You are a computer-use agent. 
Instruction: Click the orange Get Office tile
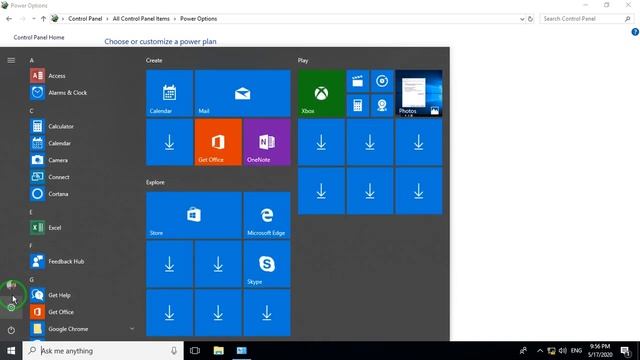(218, 142)
